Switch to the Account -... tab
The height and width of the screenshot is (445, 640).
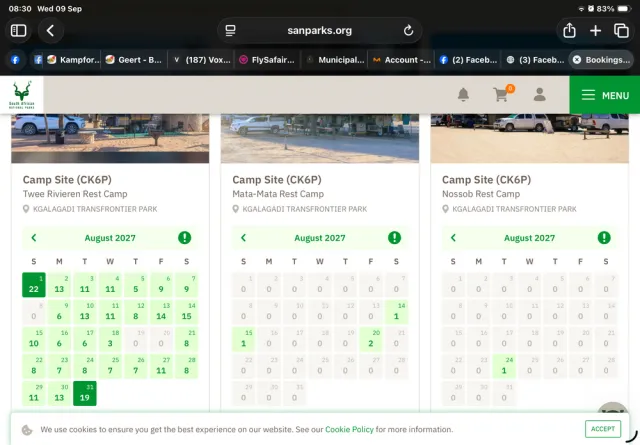pyautogui.click(x=401, y=60)
